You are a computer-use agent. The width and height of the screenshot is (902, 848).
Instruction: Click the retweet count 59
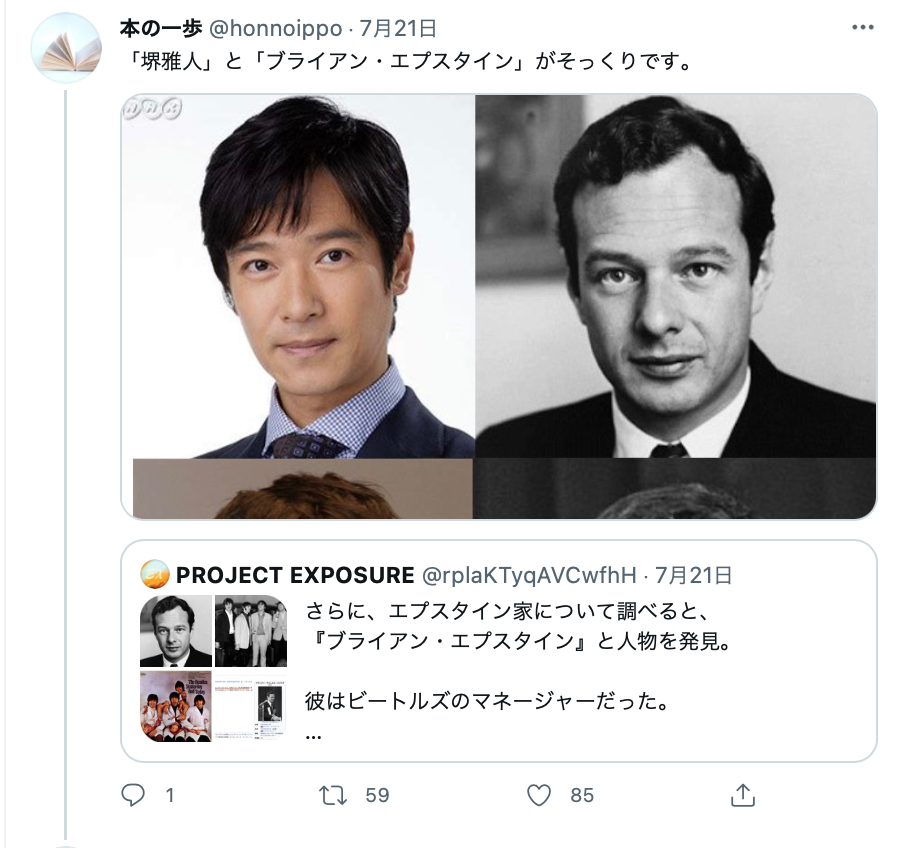point(377,795)
